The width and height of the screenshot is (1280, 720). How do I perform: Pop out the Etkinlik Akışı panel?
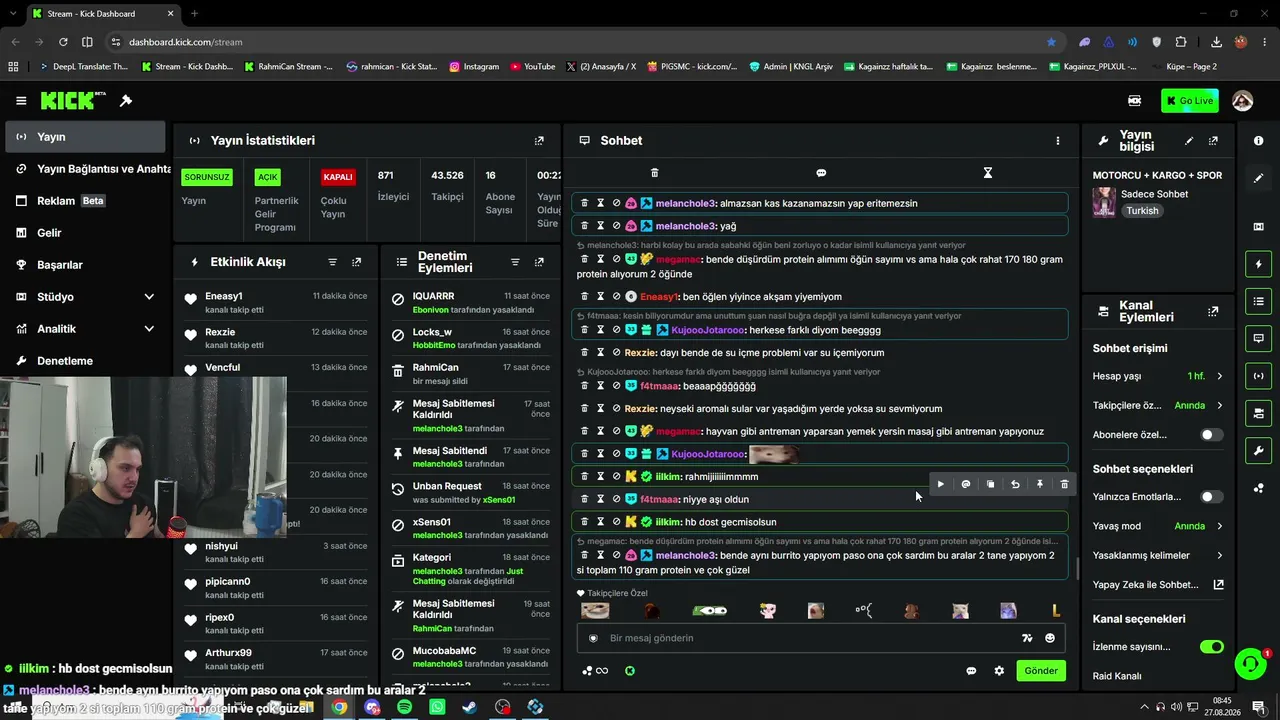pyautogui.click(x=356, y=262)
